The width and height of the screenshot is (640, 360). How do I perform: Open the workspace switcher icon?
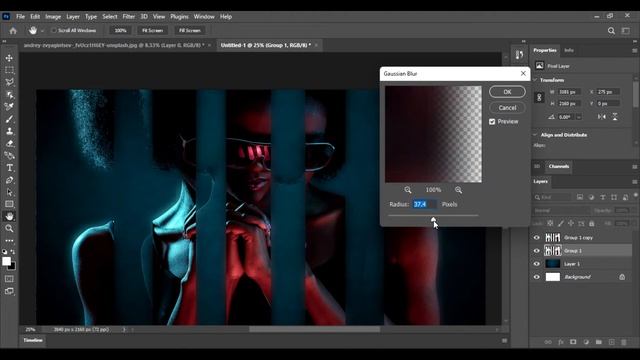click(626, 31)
